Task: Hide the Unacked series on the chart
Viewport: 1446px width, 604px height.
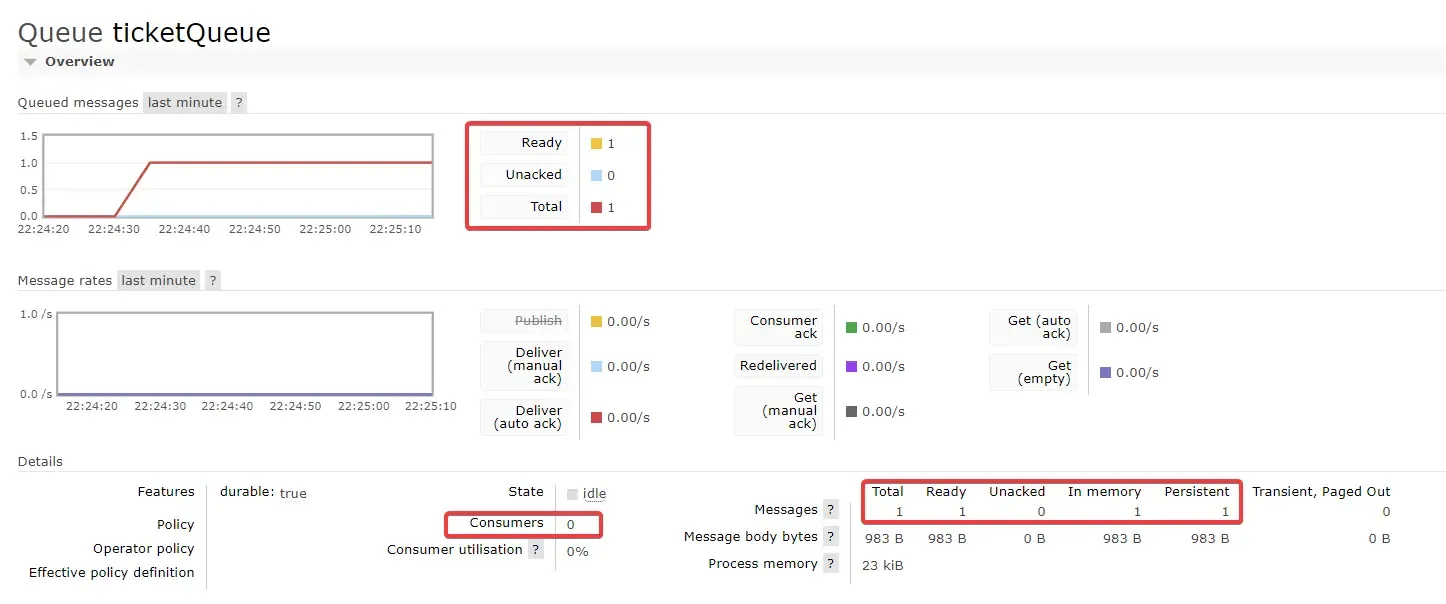Action: (522, 174)
